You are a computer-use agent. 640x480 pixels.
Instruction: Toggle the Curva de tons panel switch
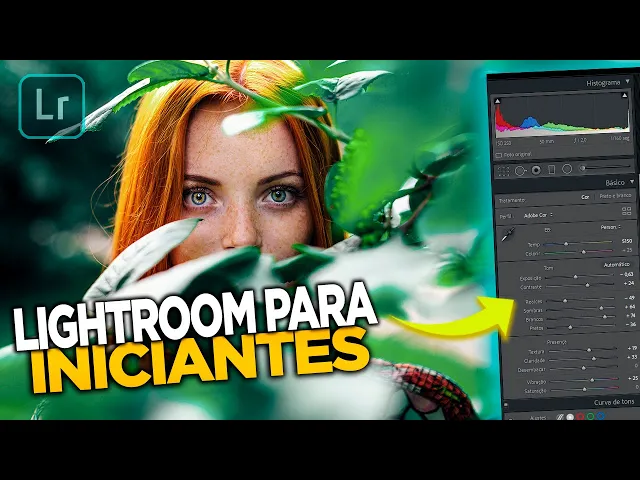pyautogui.click(x=506, y=405)
